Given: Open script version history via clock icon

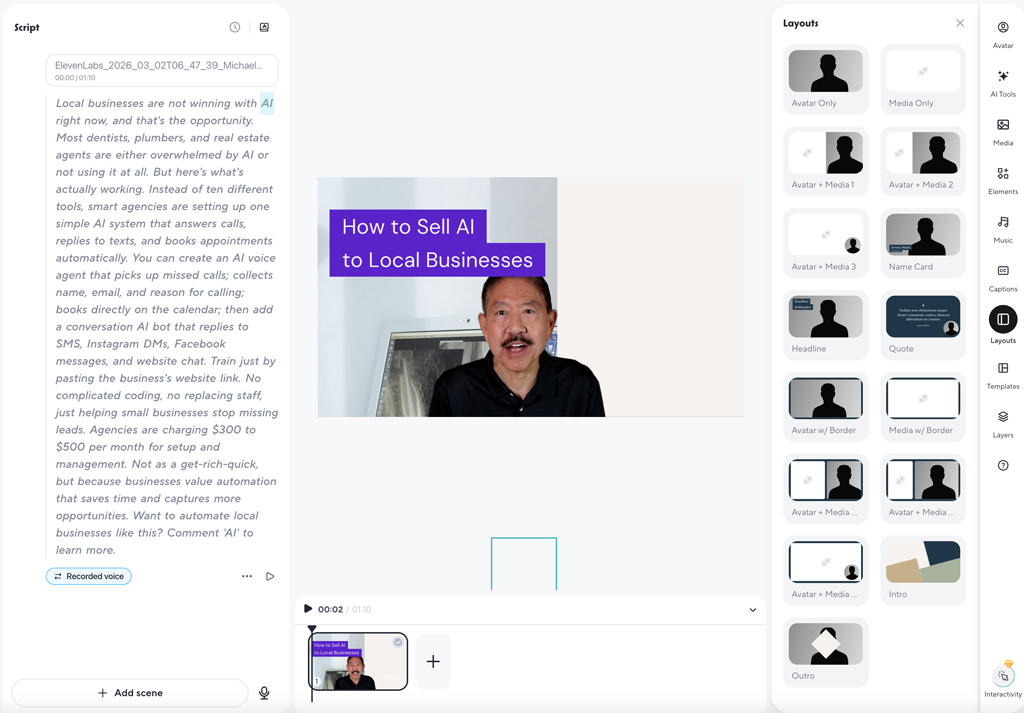Looking at the screenshot, I should point(236,27).
